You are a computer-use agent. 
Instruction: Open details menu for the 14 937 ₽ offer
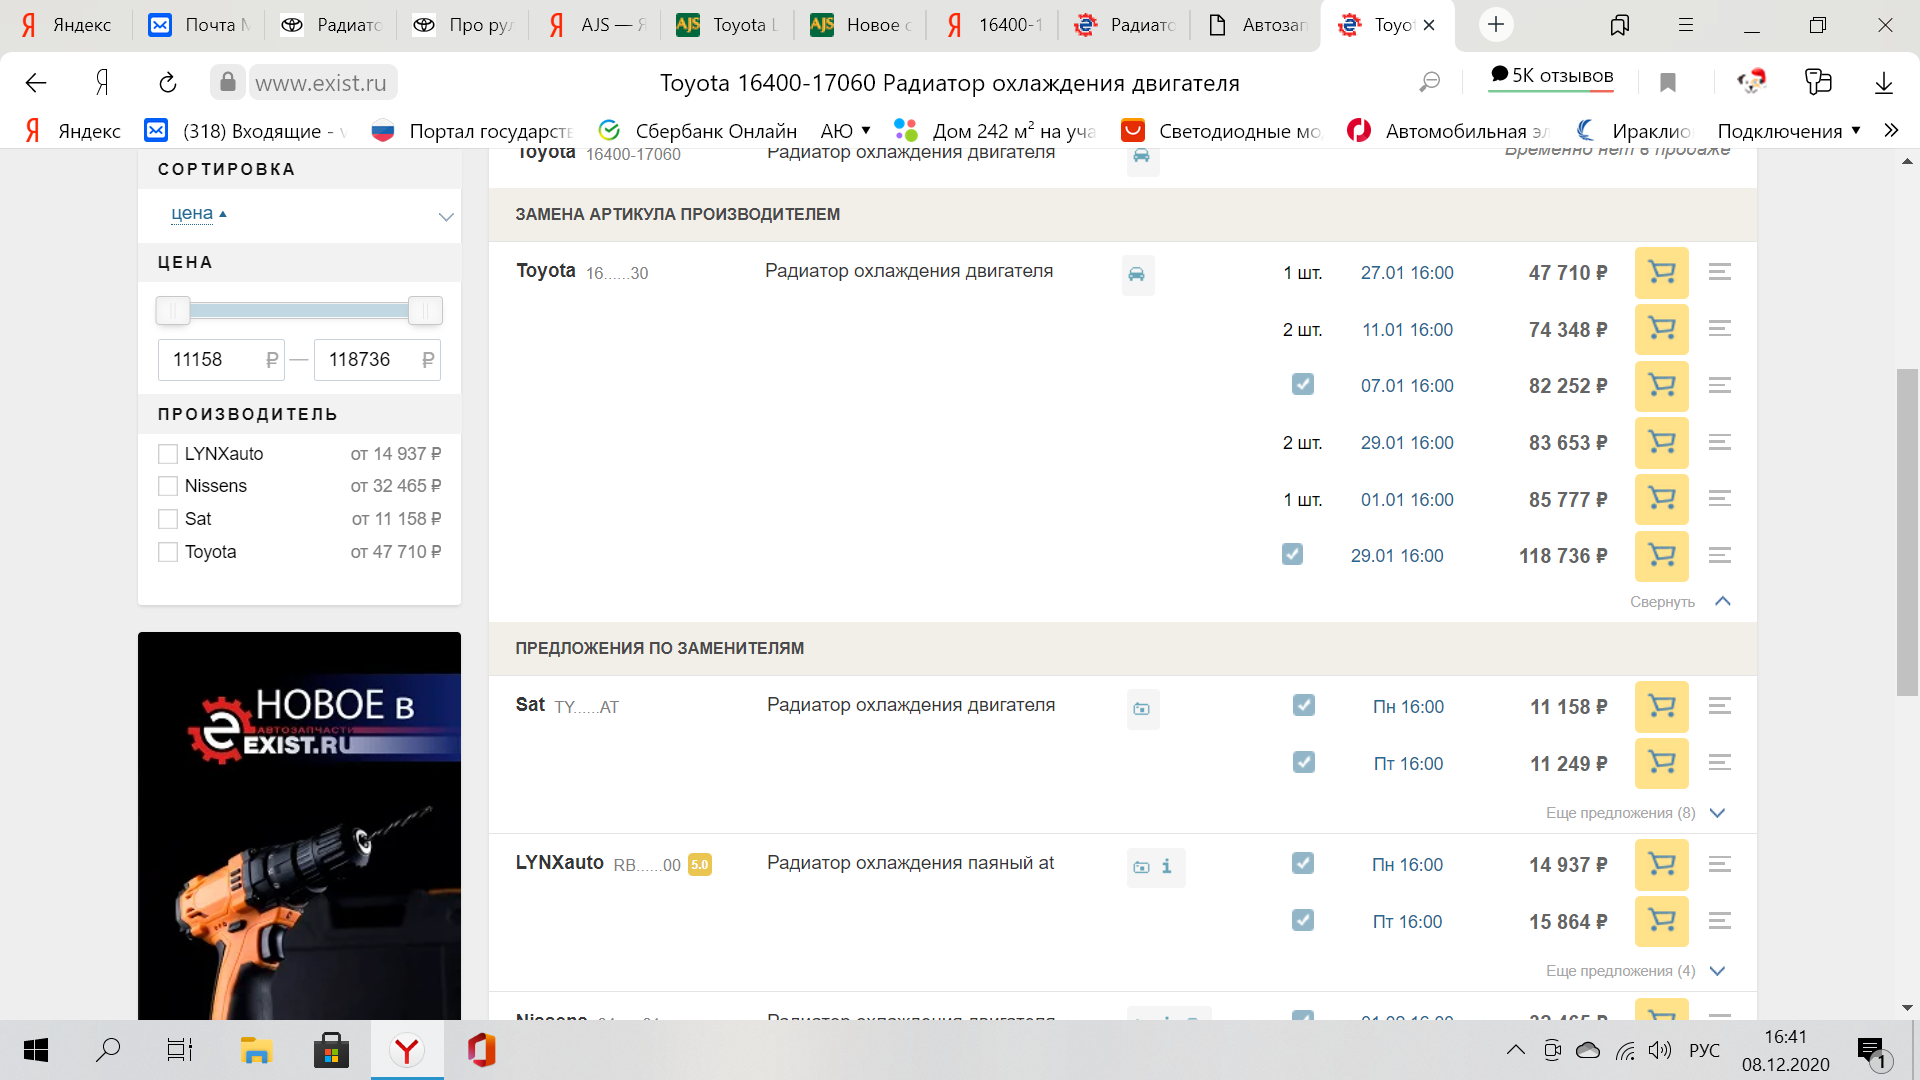[1719, 865]
